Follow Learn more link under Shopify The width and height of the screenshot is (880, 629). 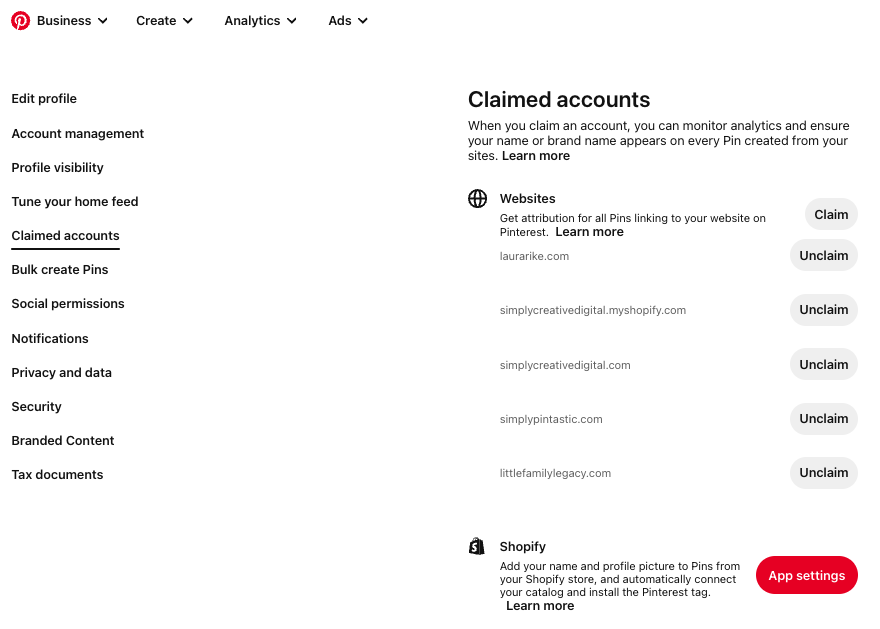540,606
